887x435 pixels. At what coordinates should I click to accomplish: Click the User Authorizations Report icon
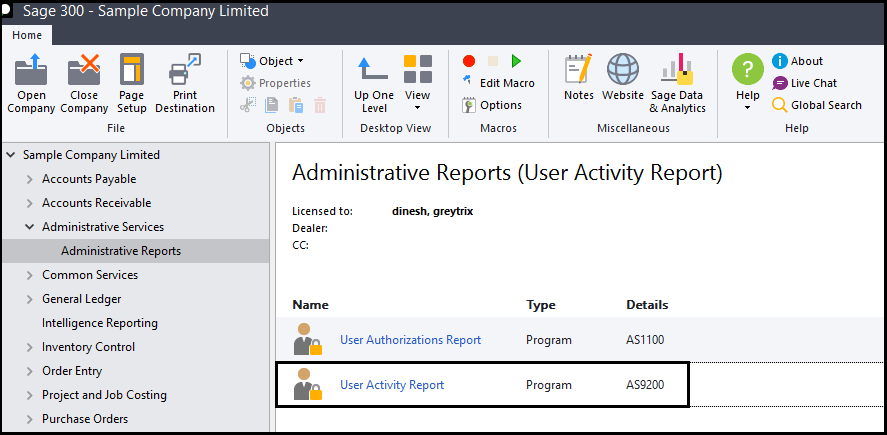click(x=308, y=339)
